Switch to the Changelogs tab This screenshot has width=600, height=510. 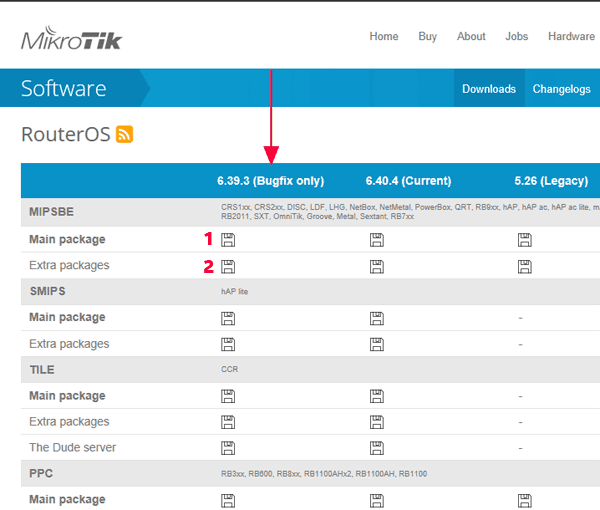point(561,89)
